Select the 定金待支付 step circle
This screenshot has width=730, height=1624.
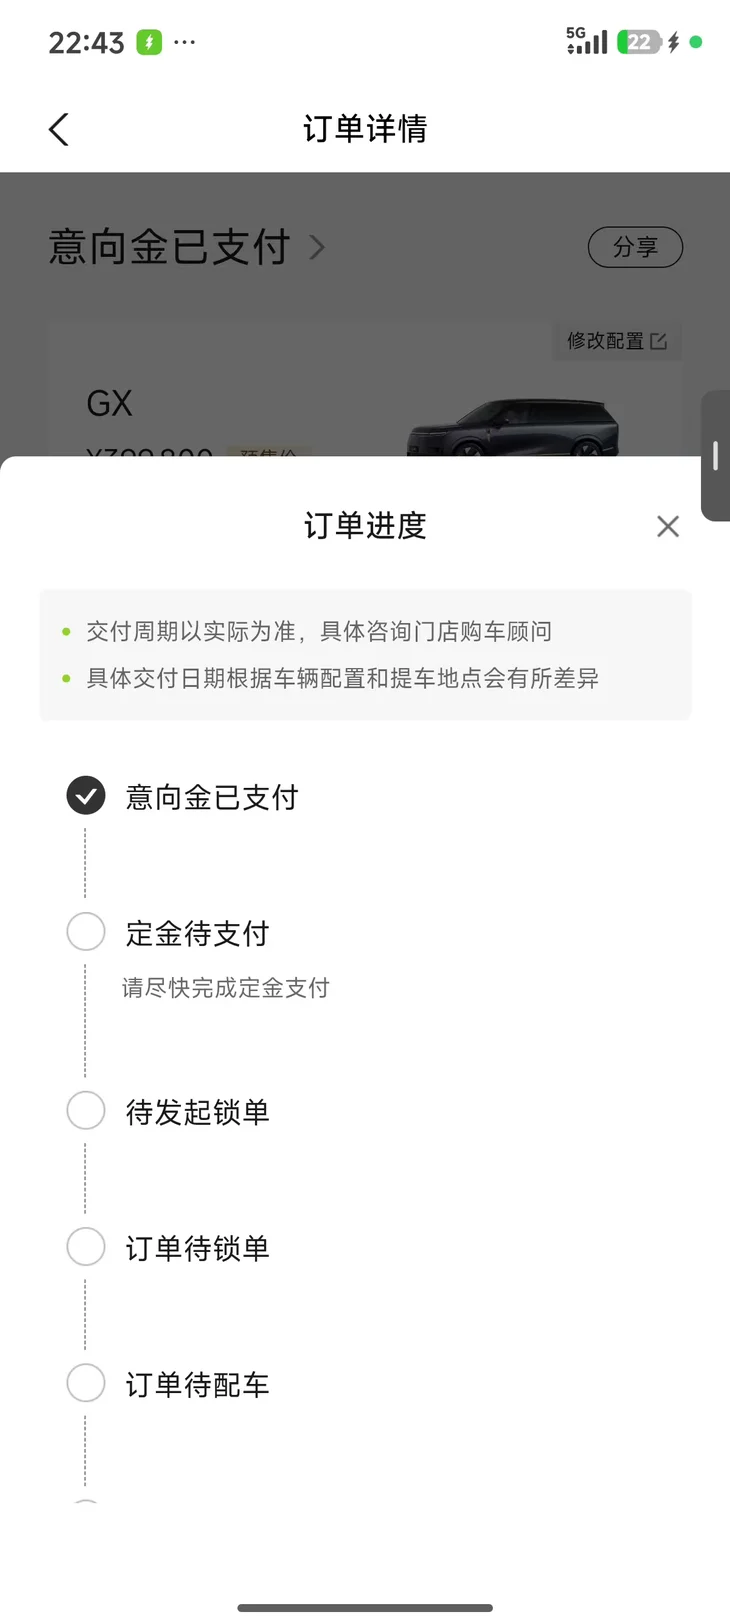(x=86, y=932)
